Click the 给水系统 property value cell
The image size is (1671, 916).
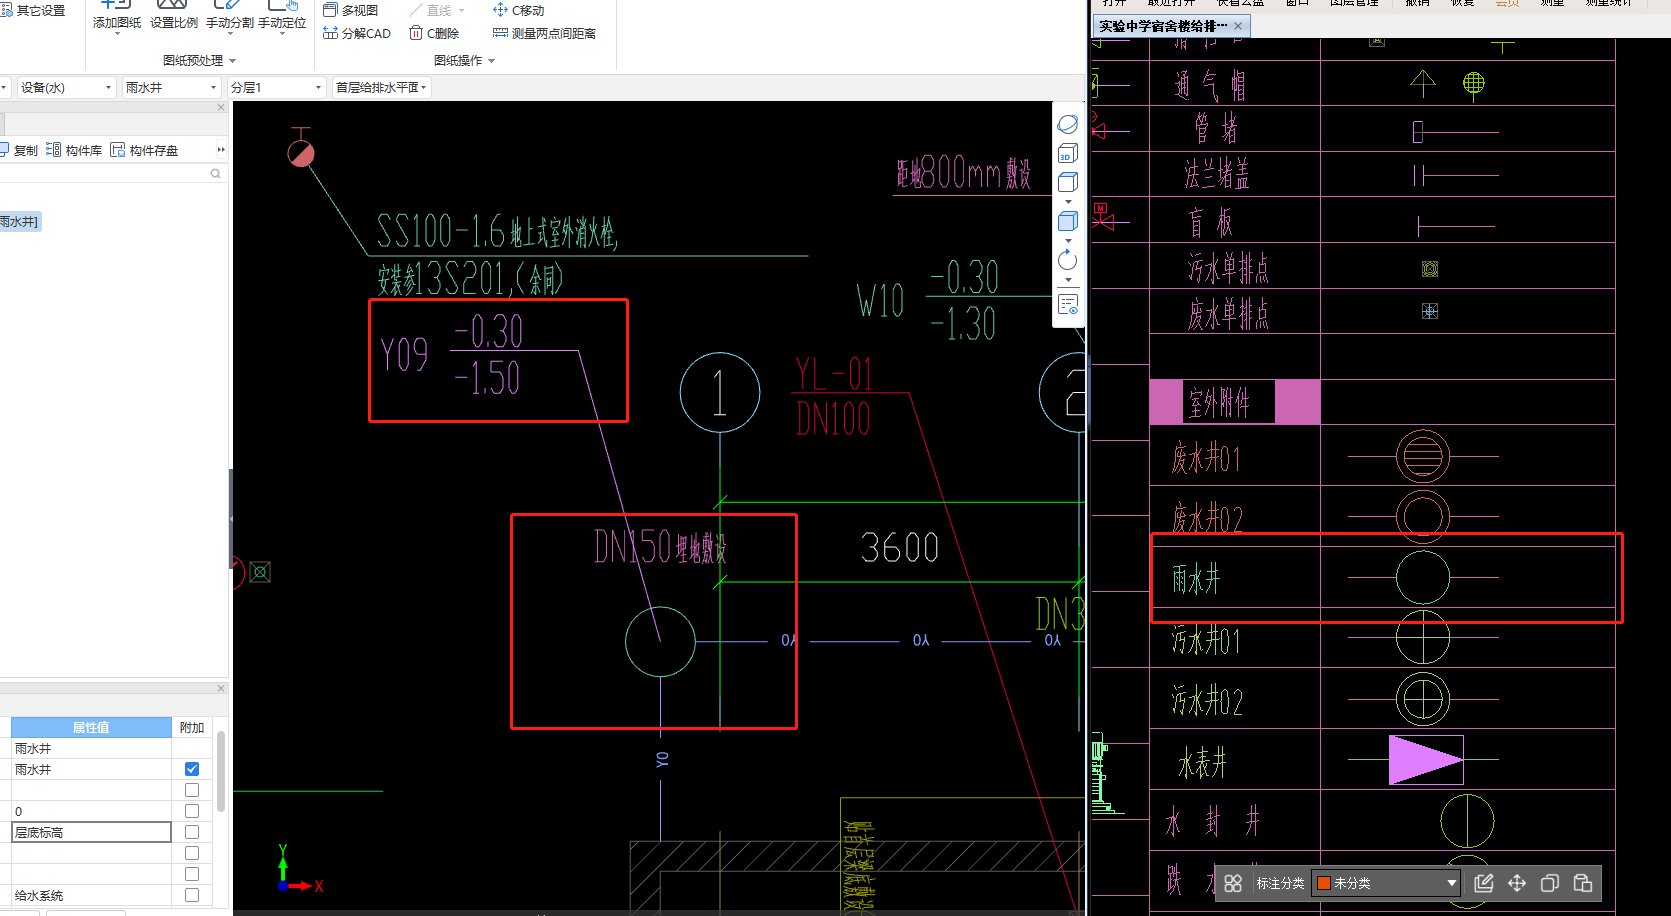91,895
